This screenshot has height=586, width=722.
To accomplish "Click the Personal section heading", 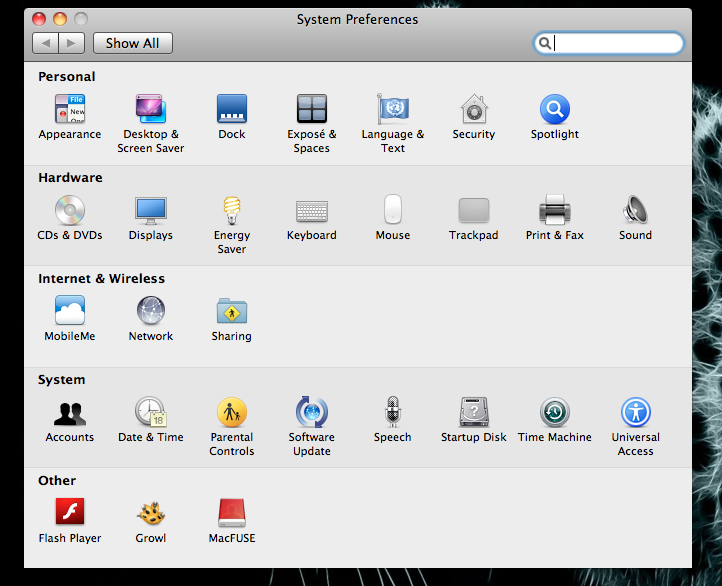I will tap(67, 76).
